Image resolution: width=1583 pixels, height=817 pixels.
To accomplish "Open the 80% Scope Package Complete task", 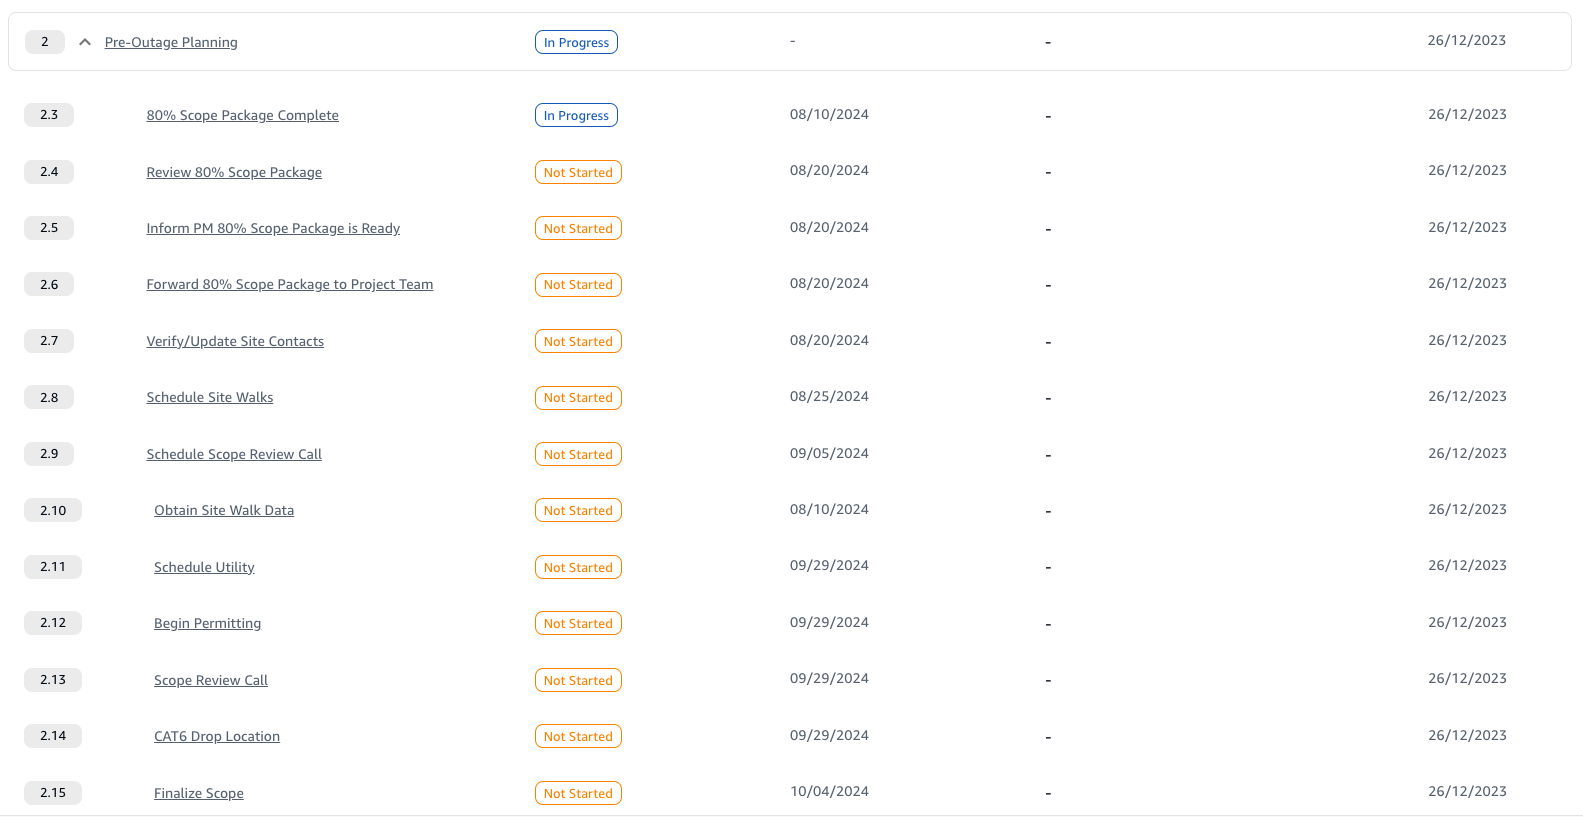I will [242, 115].
